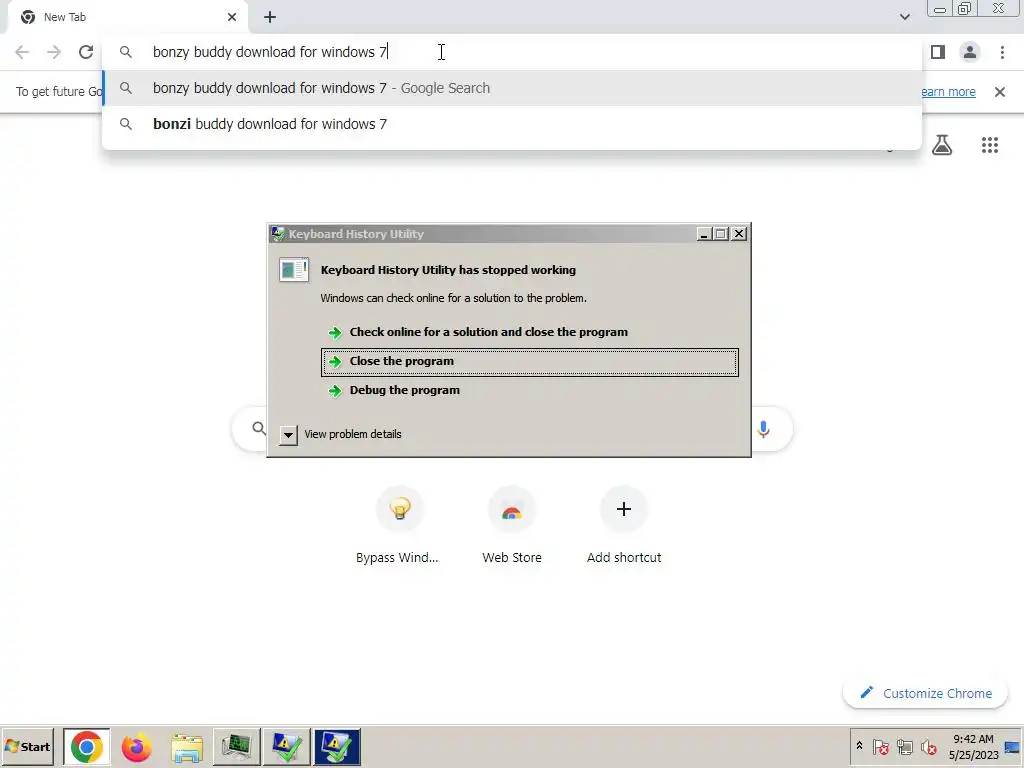Open the Learn more link
The image size is (1024, 768).
coord(948,92)
